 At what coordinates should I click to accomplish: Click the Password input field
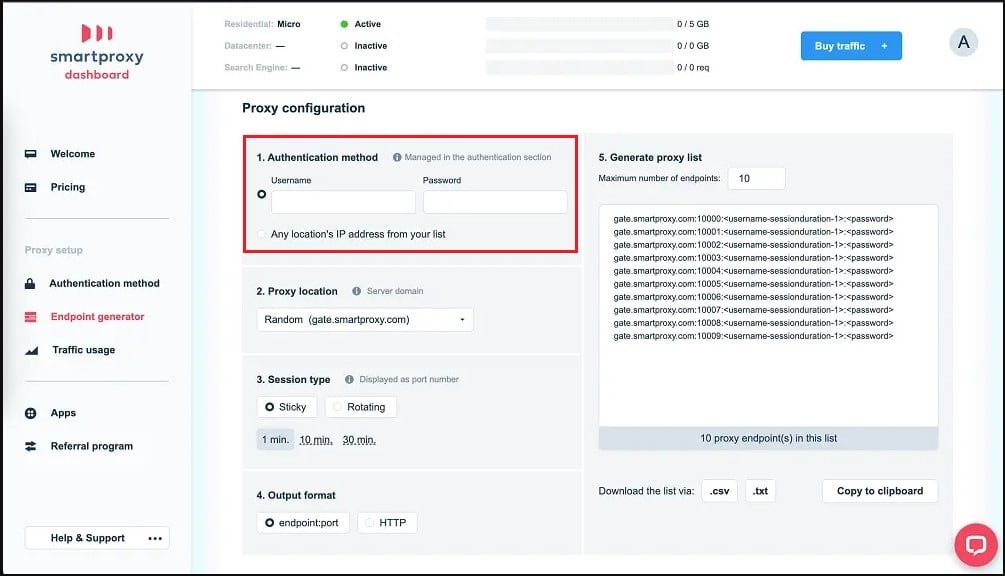tap(495, 202)
